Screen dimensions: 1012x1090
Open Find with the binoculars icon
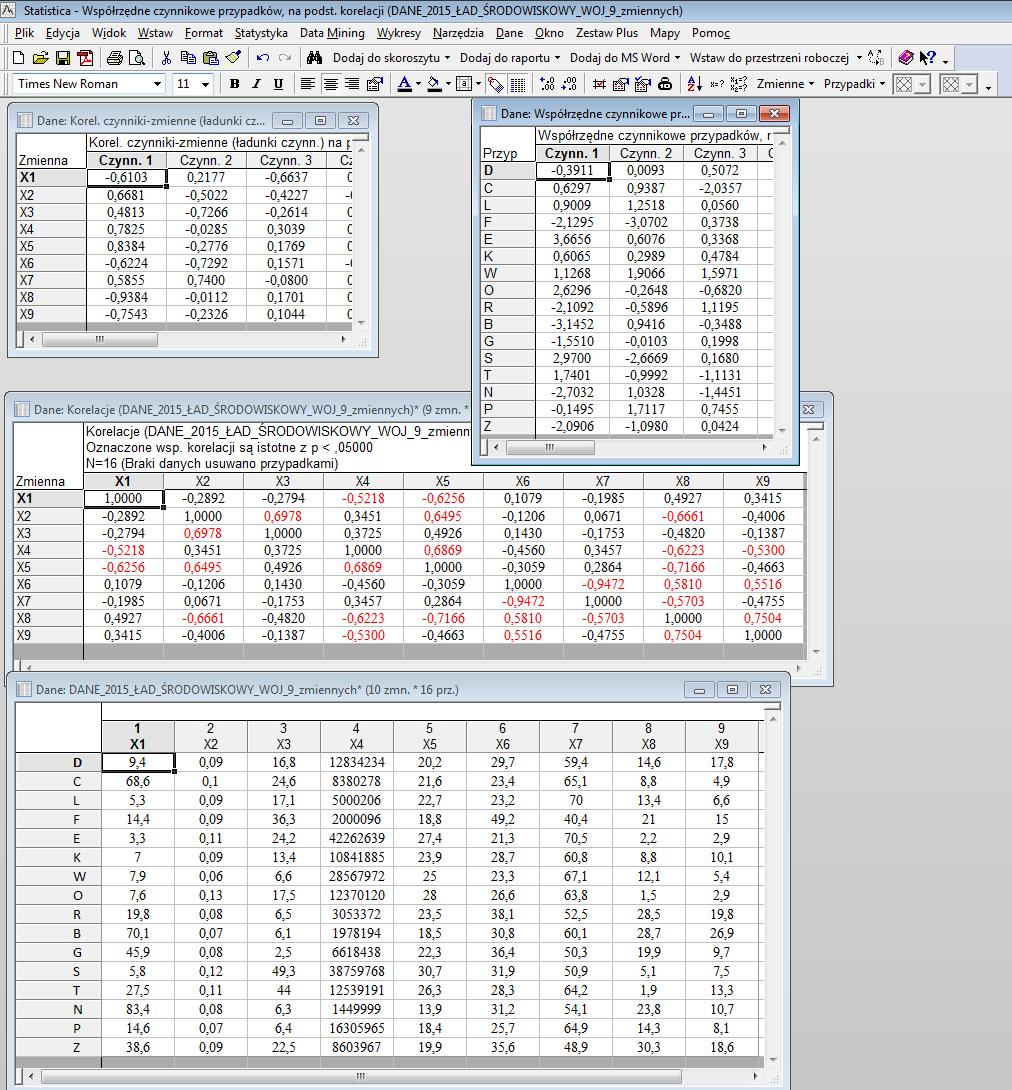[314, 58]
